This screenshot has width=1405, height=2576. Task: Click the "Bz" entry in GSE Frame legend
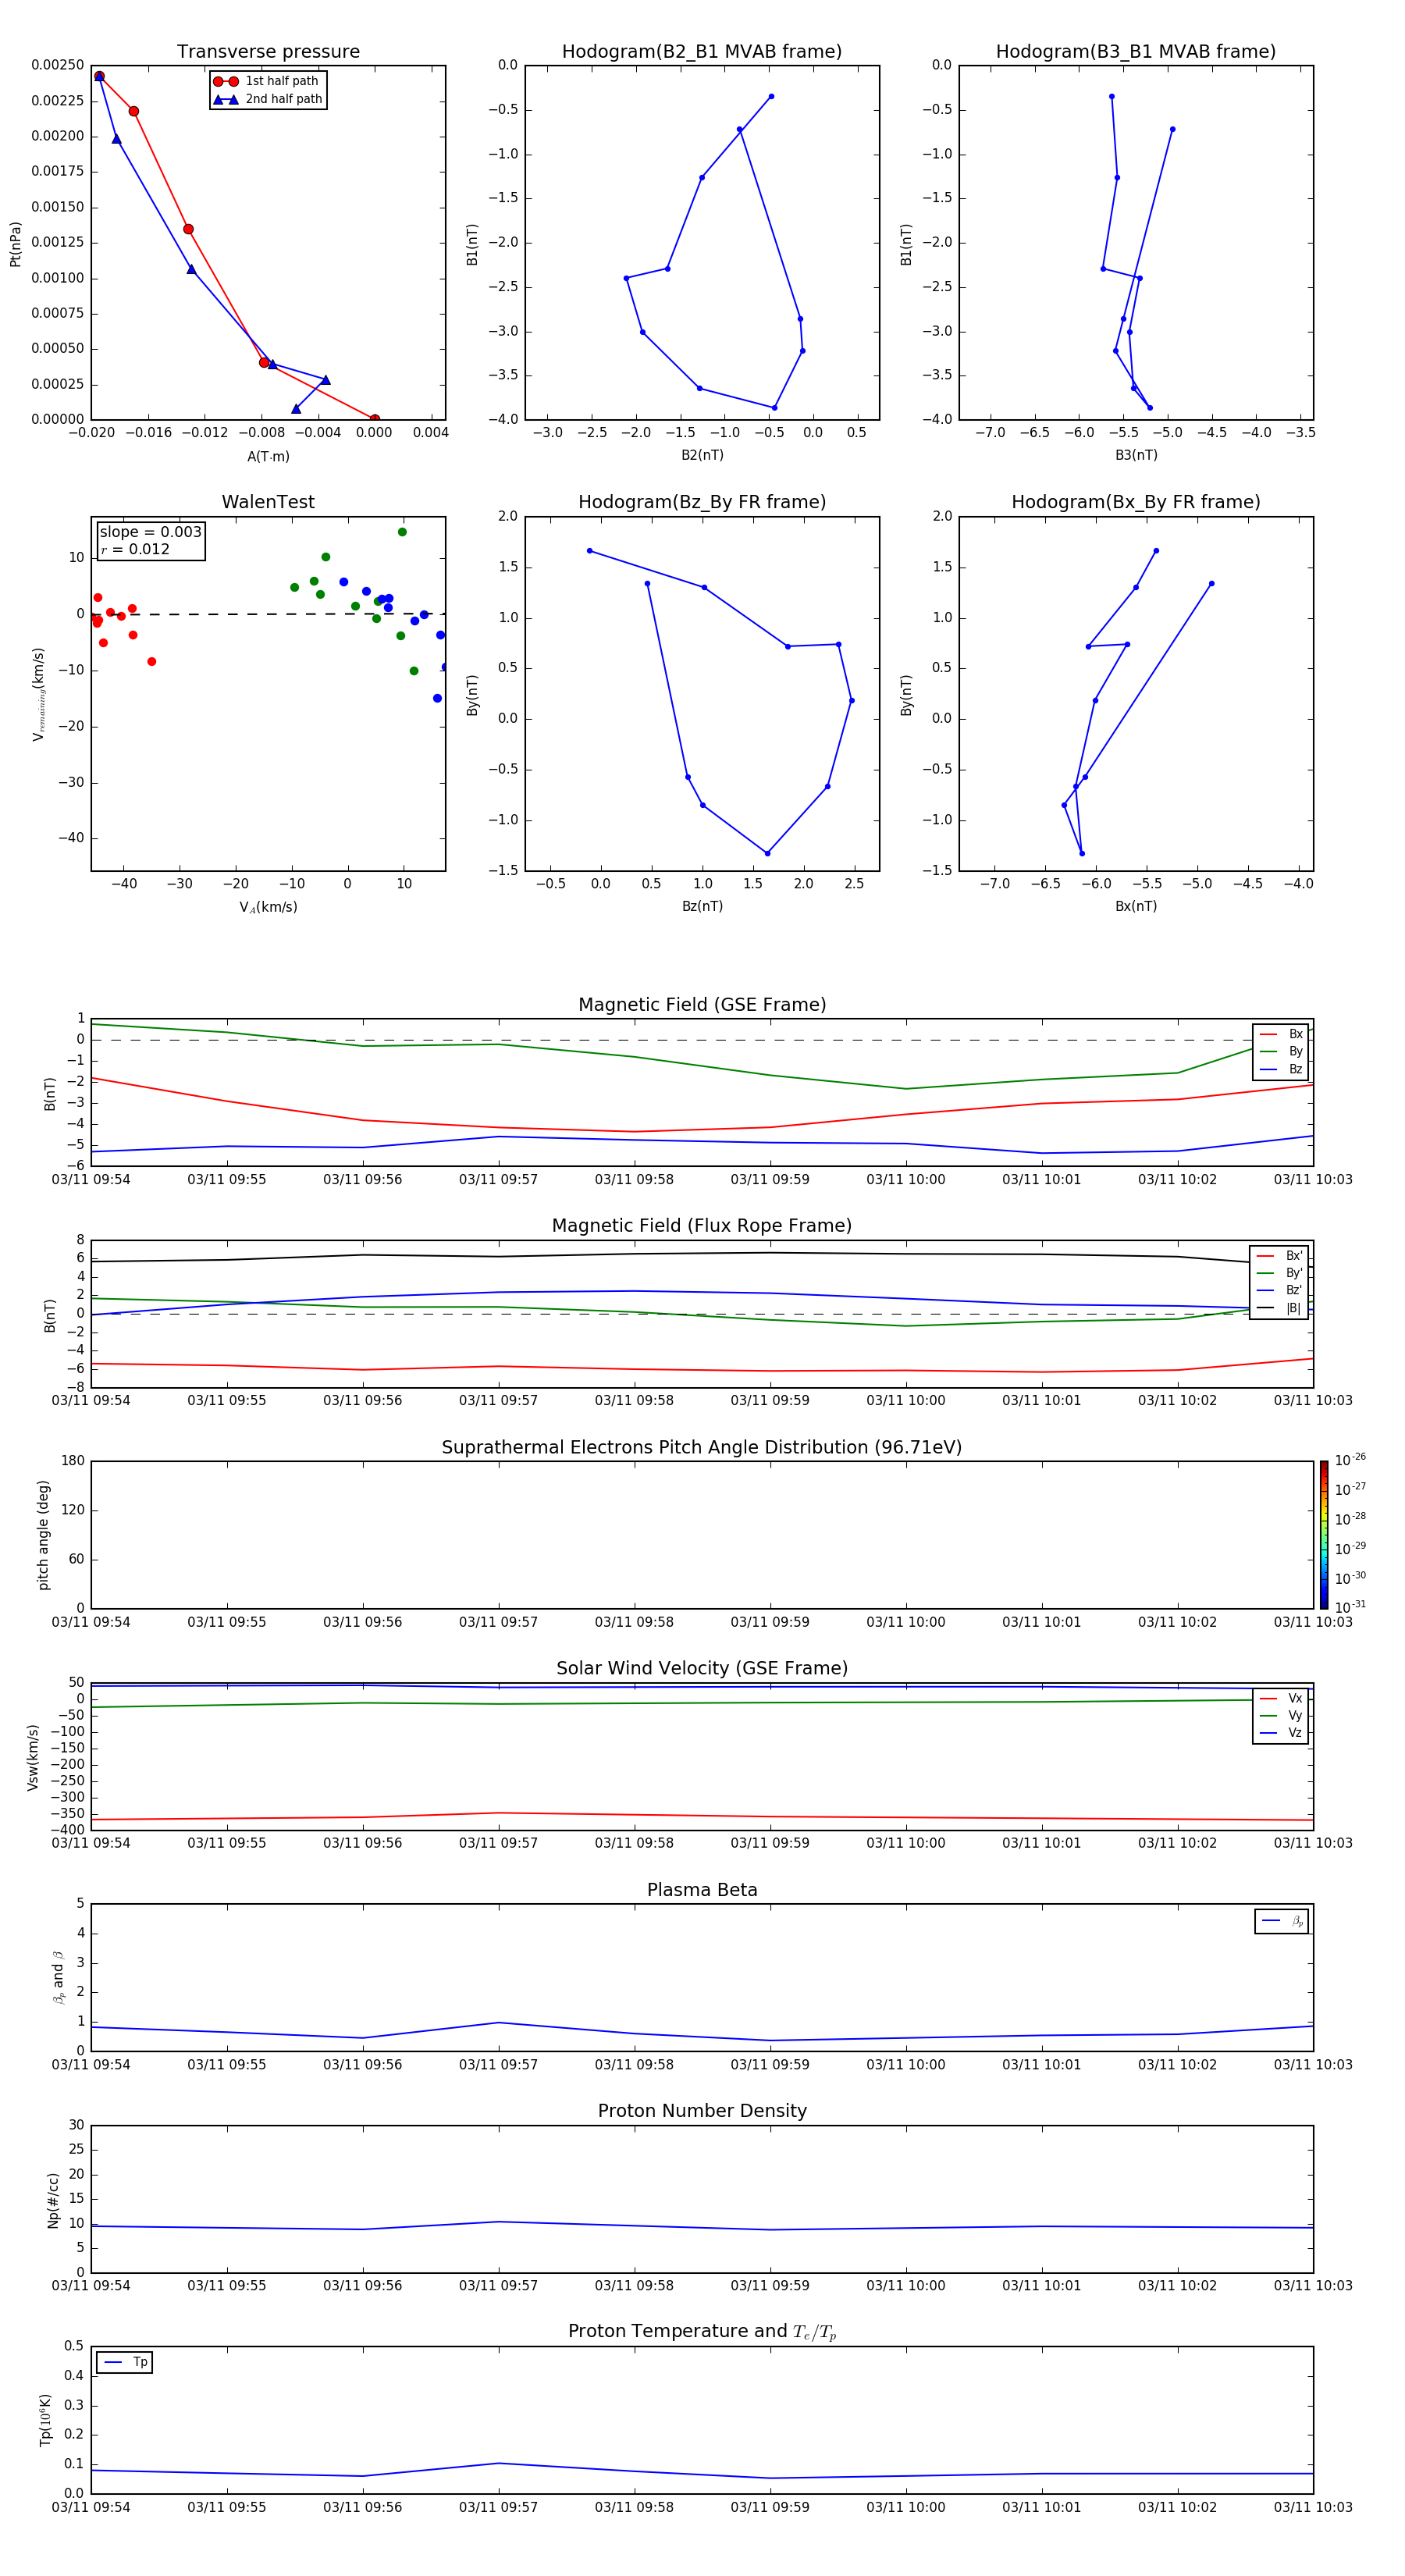tap(1282, 1069)
